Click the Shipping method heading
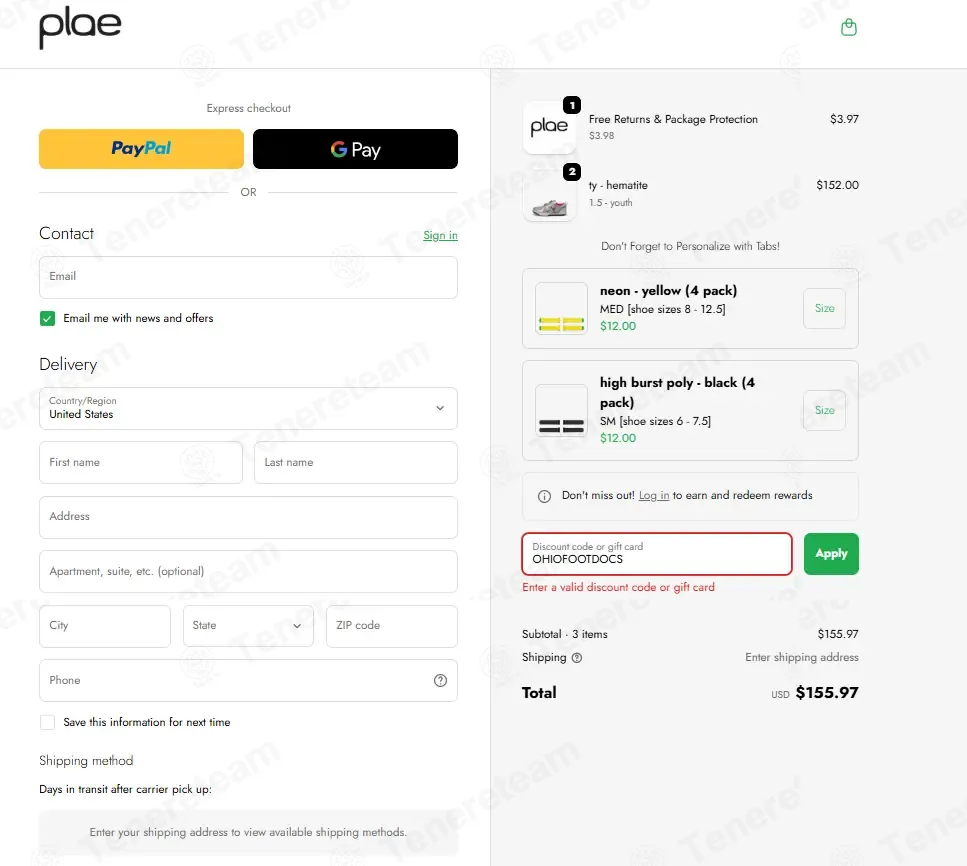967x866 pixels. pos(86,761)
